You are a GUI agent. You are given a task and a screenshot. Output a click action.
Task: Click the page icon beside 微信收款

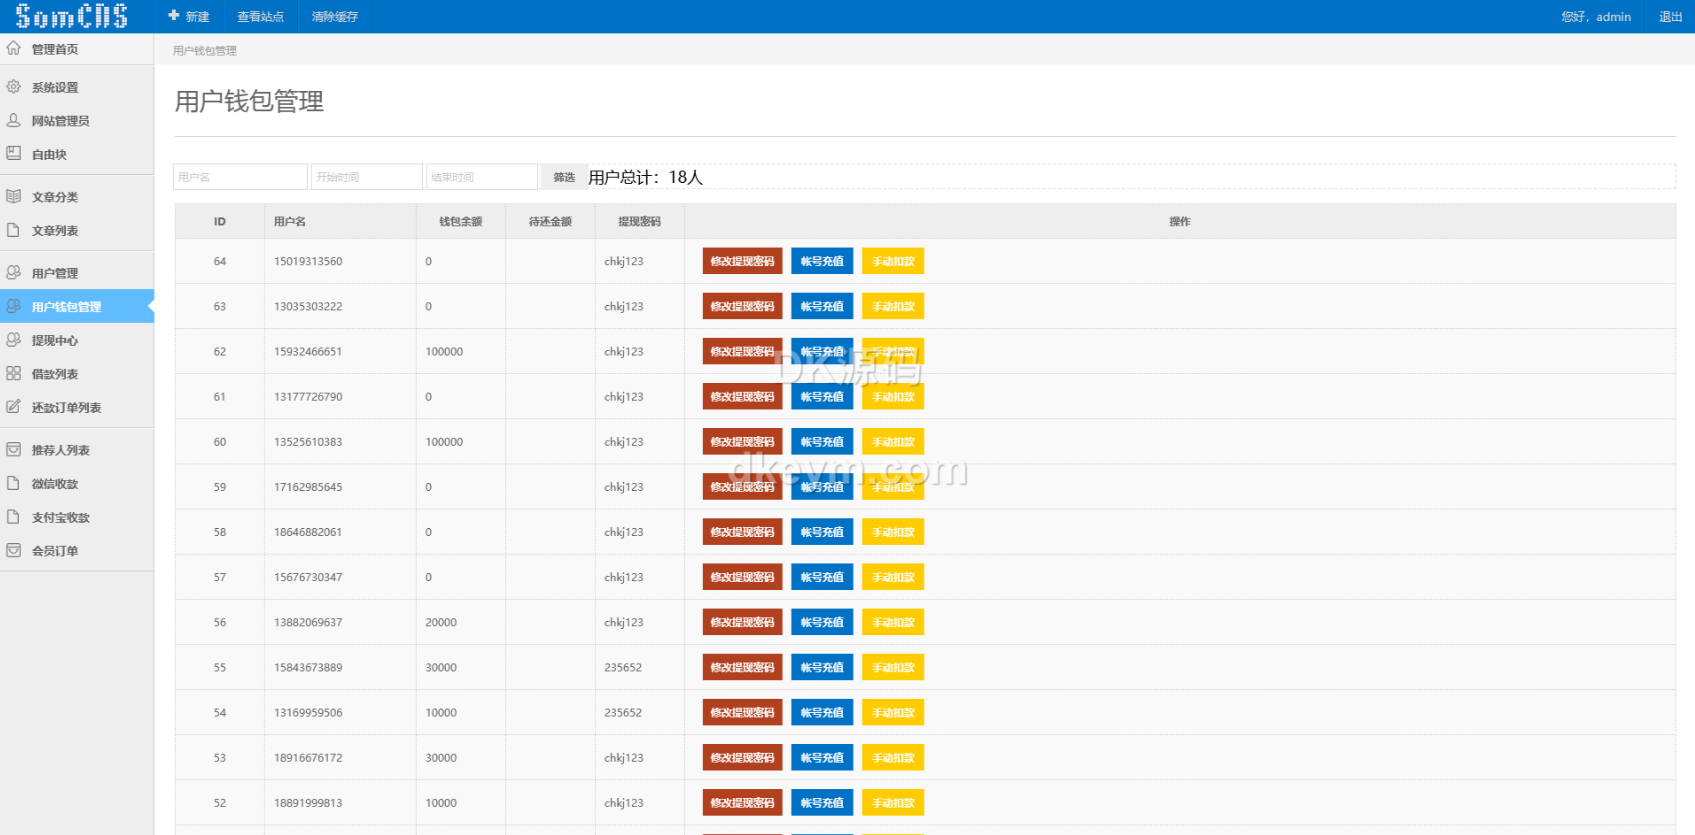coord(14,483)
